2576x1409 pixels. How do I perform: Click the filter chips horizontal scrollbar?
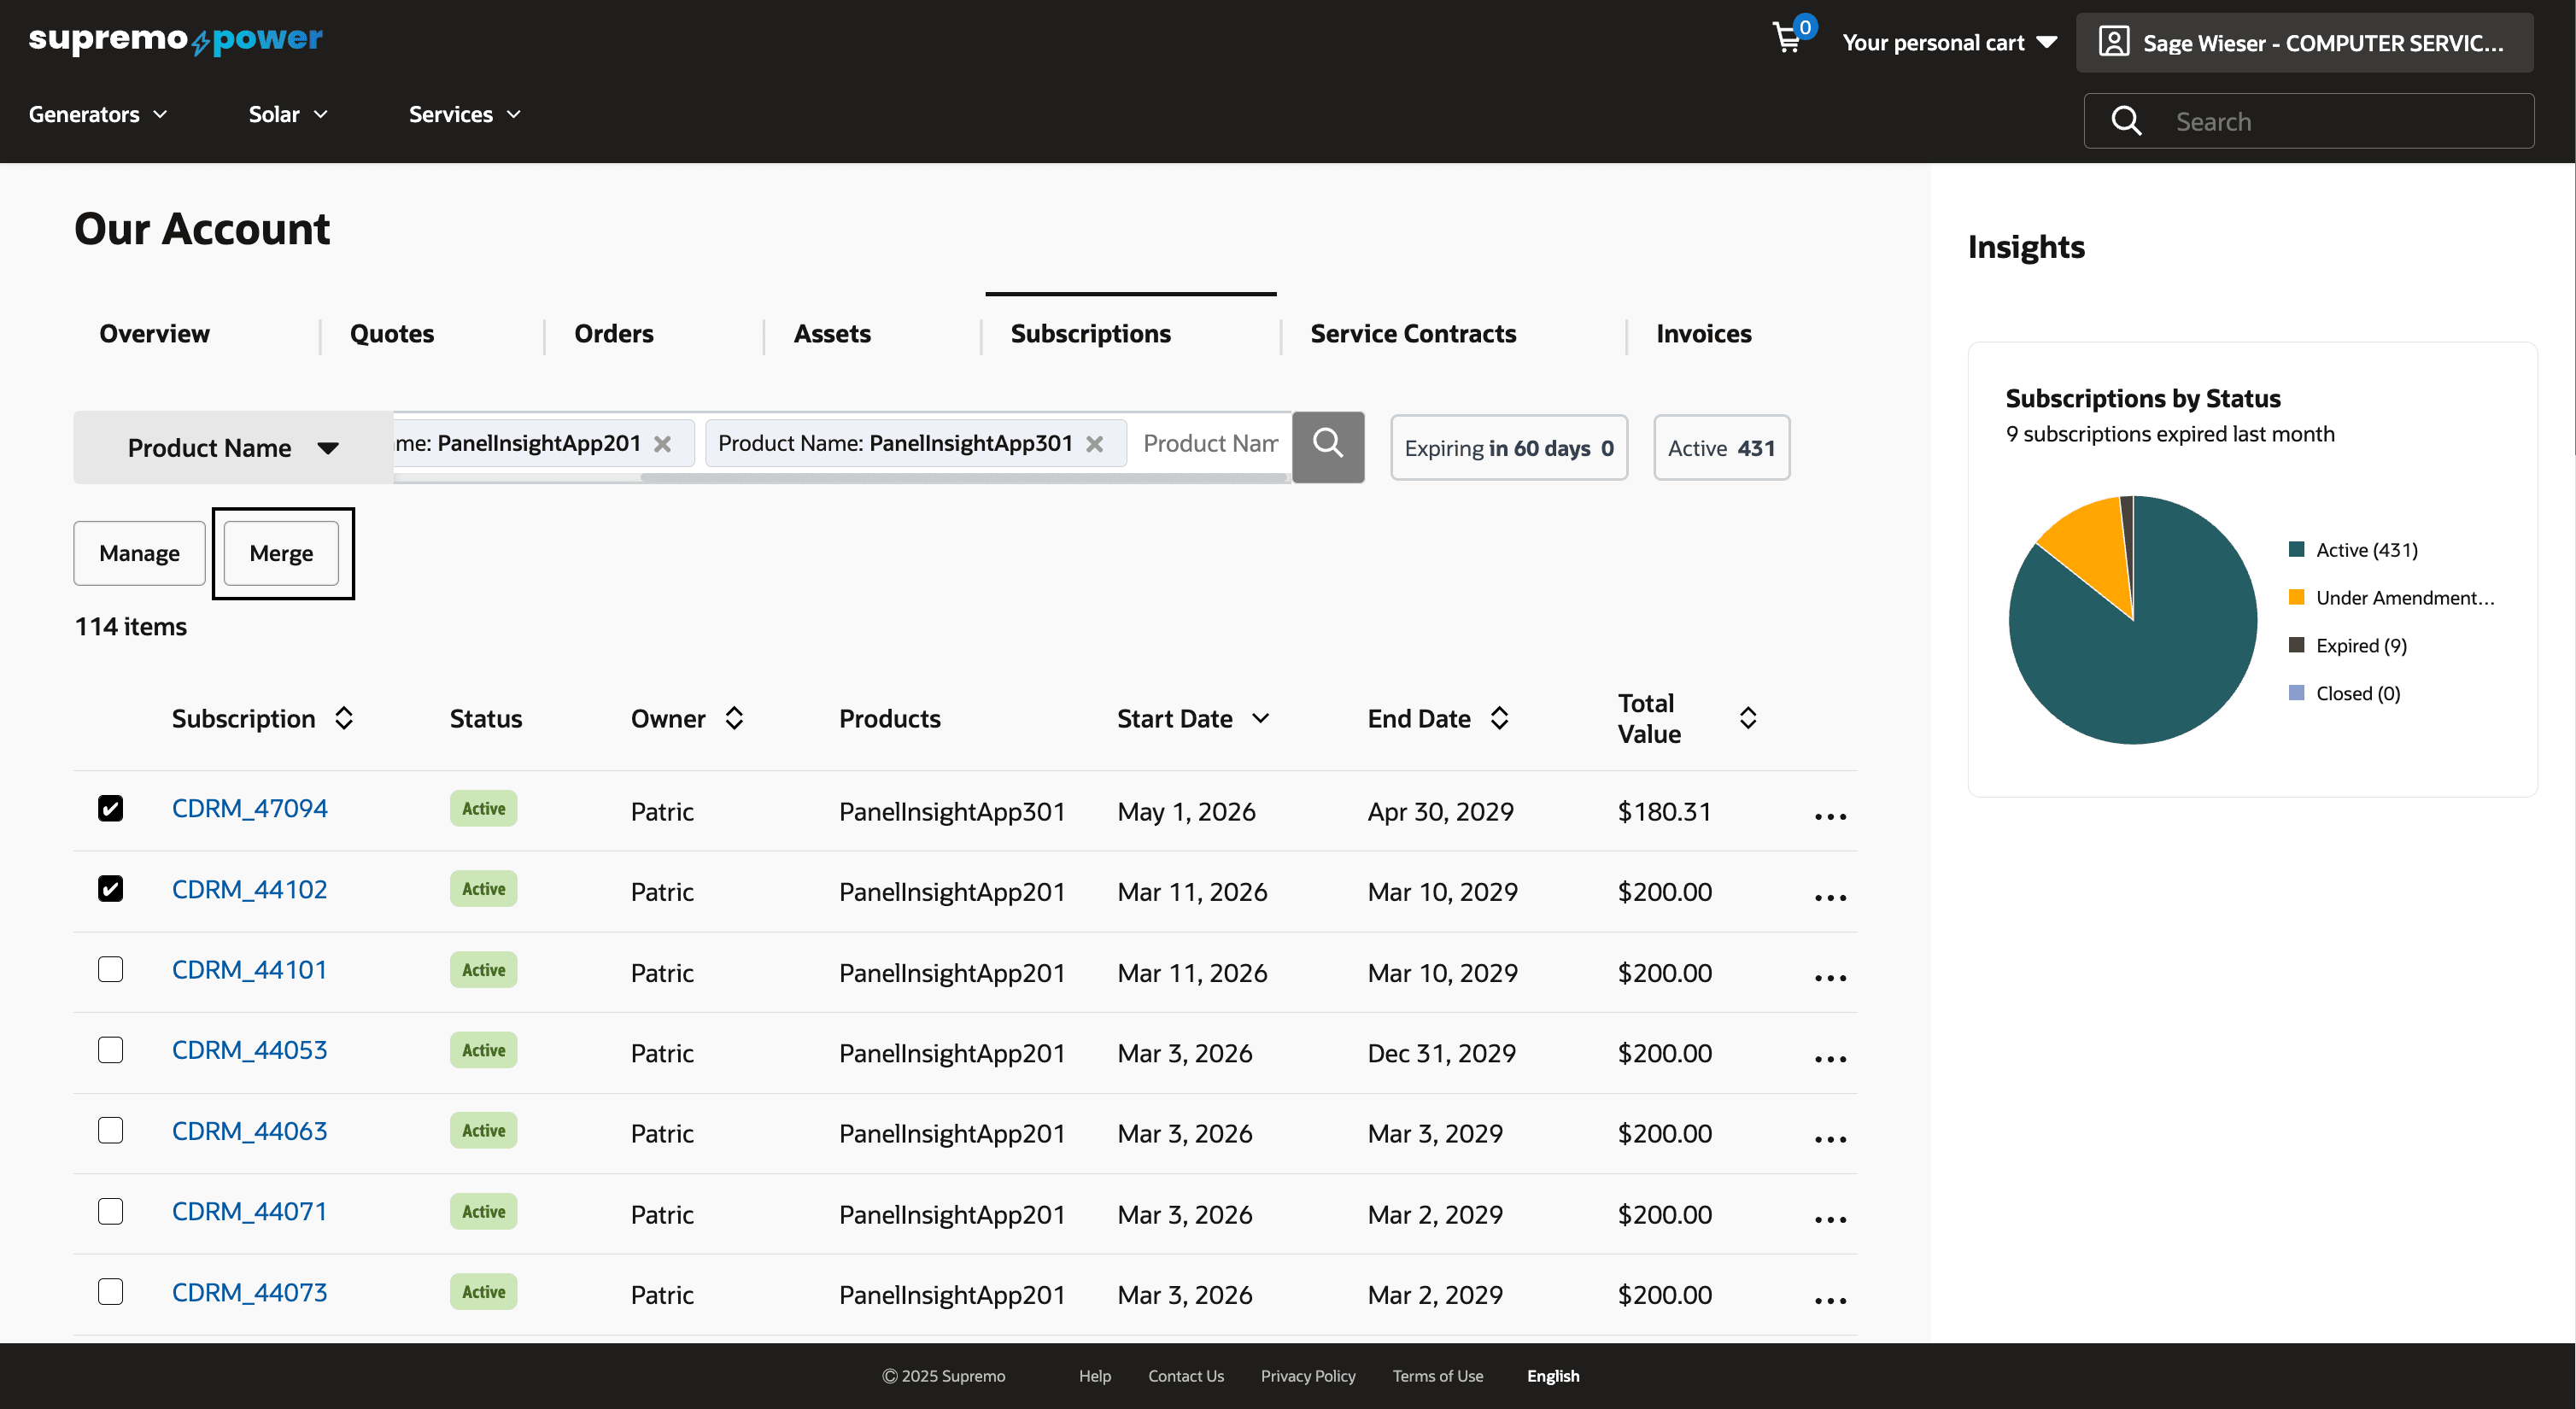pyautogui.click(x=963, y=478)
